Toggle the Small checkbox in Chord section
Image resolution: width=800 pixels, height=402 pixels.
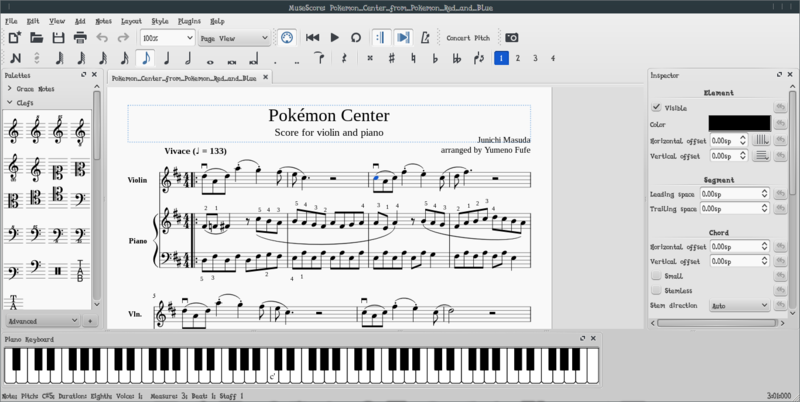(x=657, y=276)
